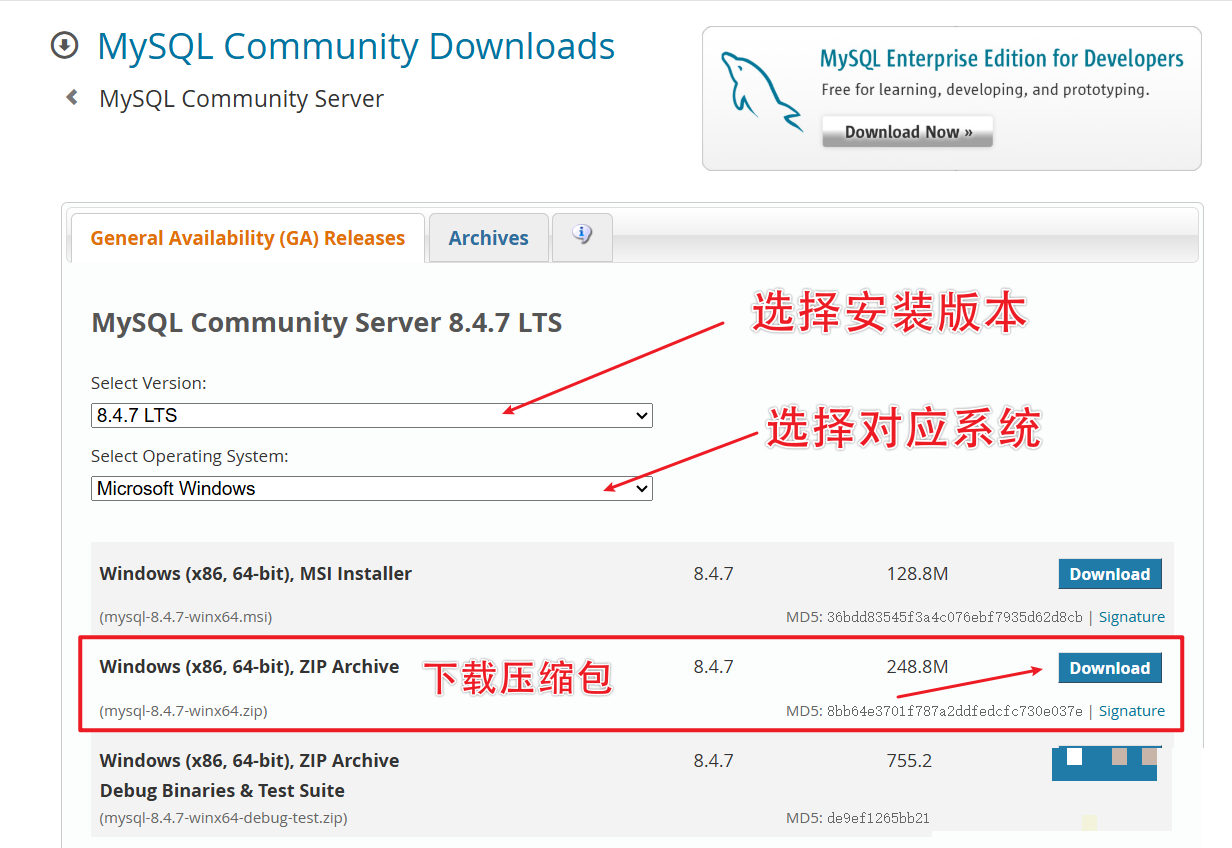Download the MSI Installer package
The width and height of the screenshot is (1232, 848).
(1110, 574)
